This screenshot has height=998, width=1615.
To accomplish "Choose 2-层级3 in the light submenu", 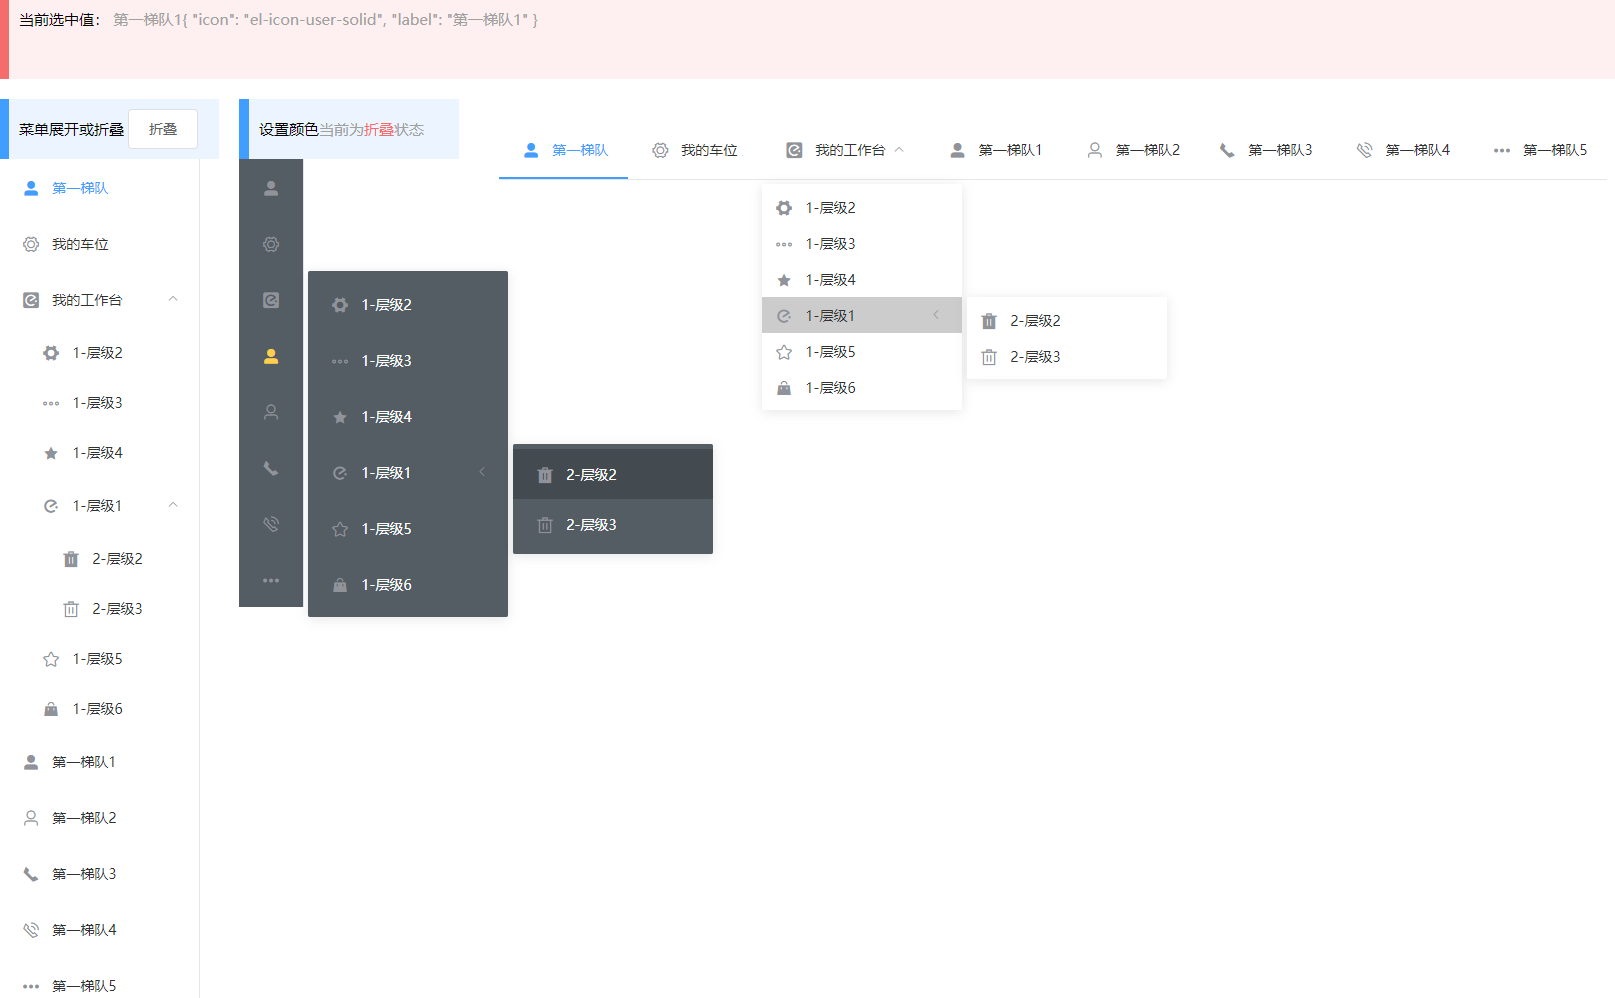I will pos(1067,357).
